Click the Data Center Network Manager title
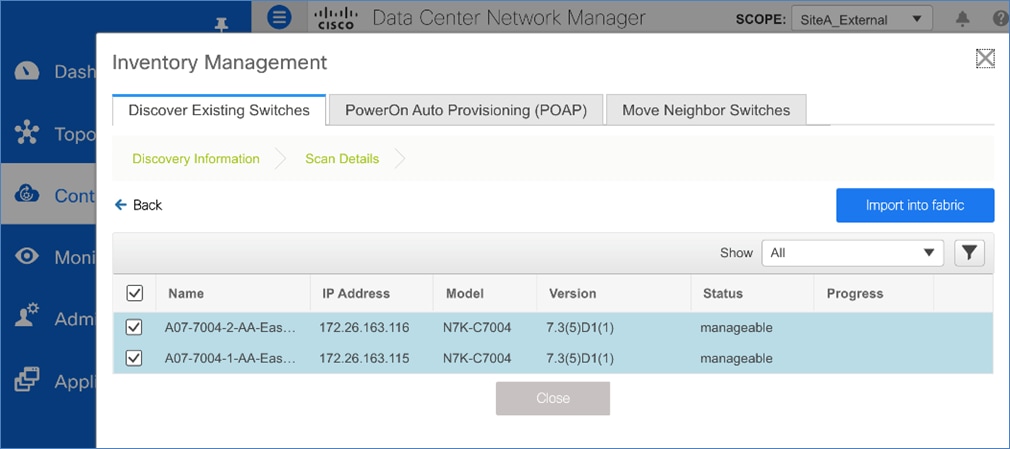Viewport: 1010px width, 449px height. [509, 18]
